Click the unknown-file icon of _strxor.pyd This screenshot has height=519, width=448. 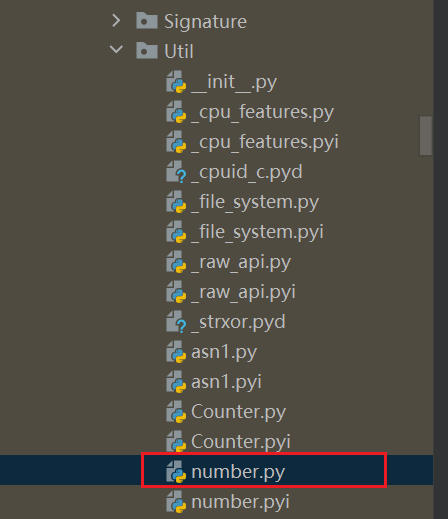(176, 322)
